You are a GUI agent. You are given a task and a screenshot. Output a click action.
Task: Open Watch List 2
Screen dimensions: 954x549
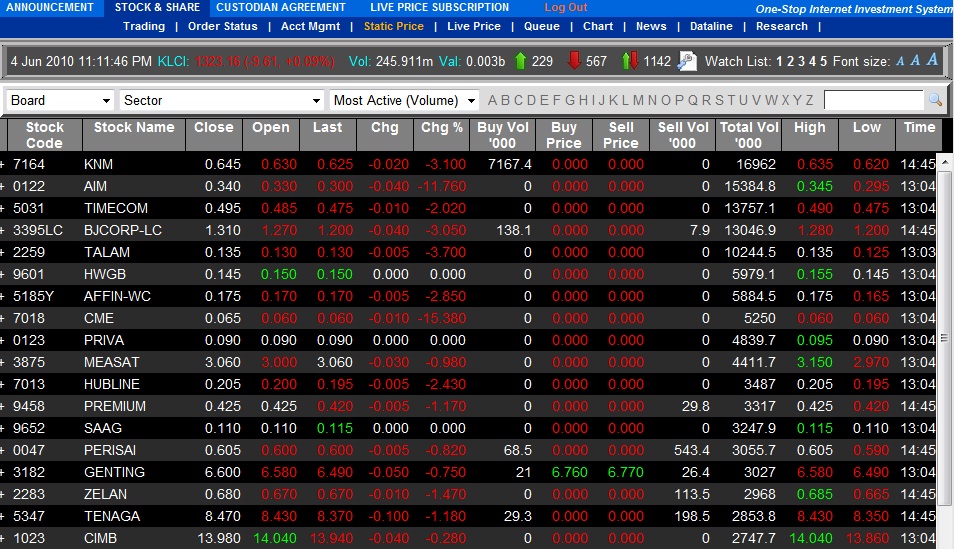pos(790,61)
